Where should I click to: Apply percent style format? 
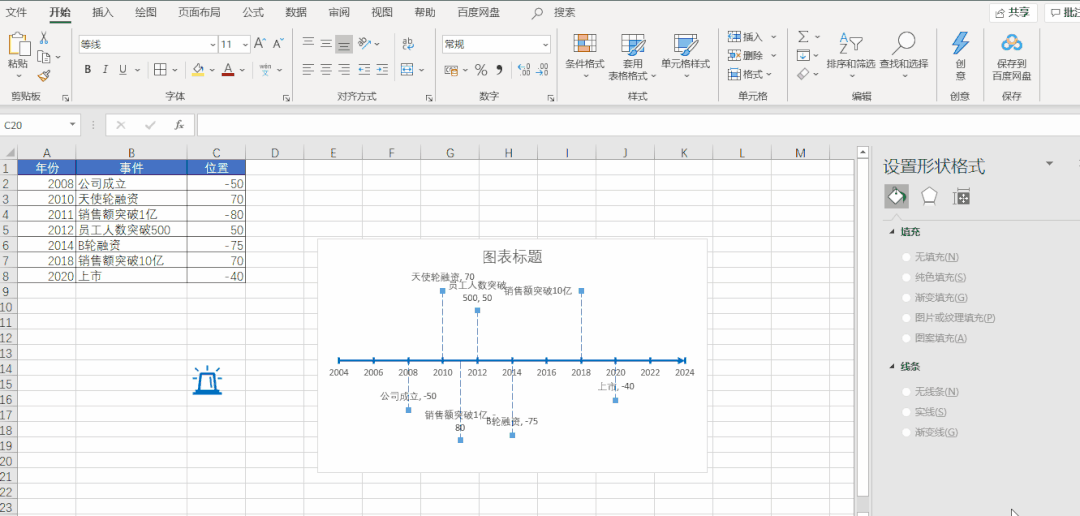481,70
